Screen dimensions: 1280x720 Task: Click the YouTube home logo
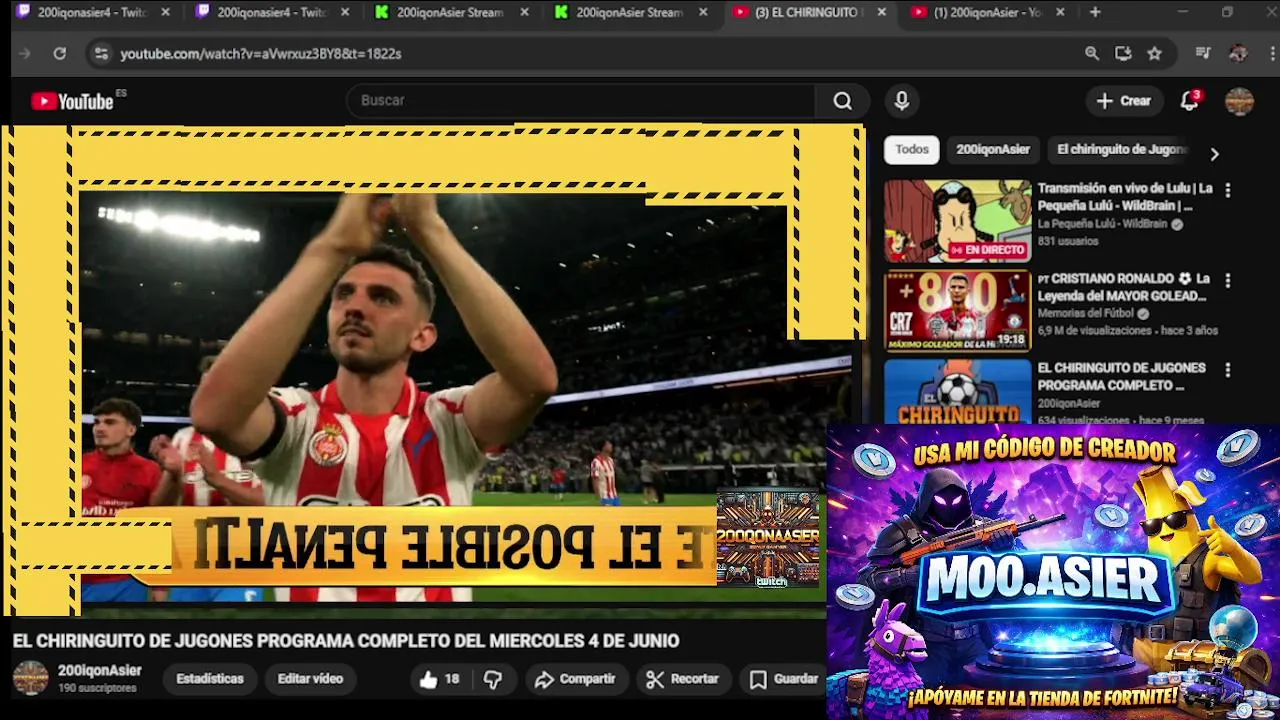click(x=72, y=101)
